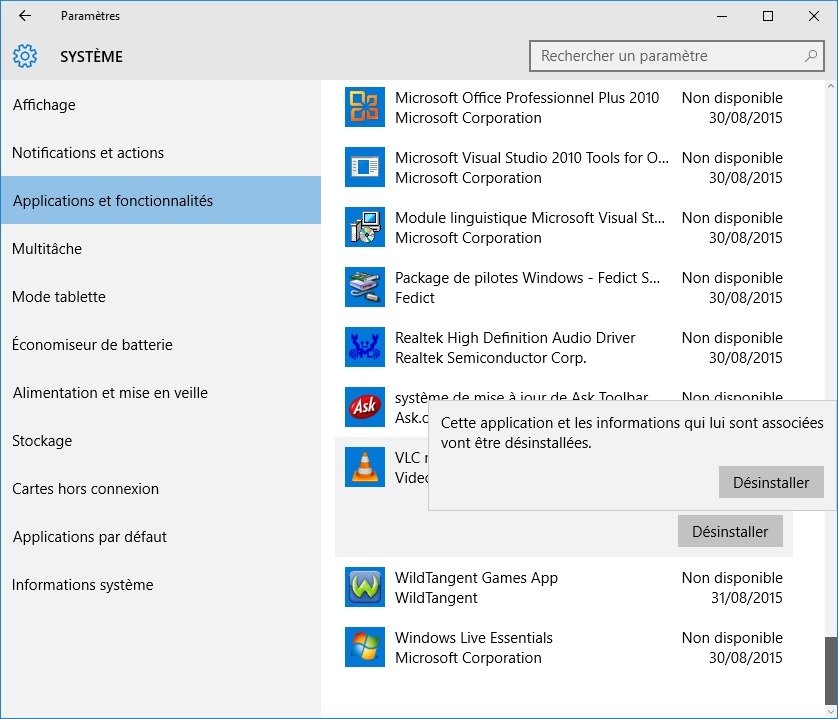
Task: Select Applications et fonctionnalités in sidebar
Action: (161, 200)
